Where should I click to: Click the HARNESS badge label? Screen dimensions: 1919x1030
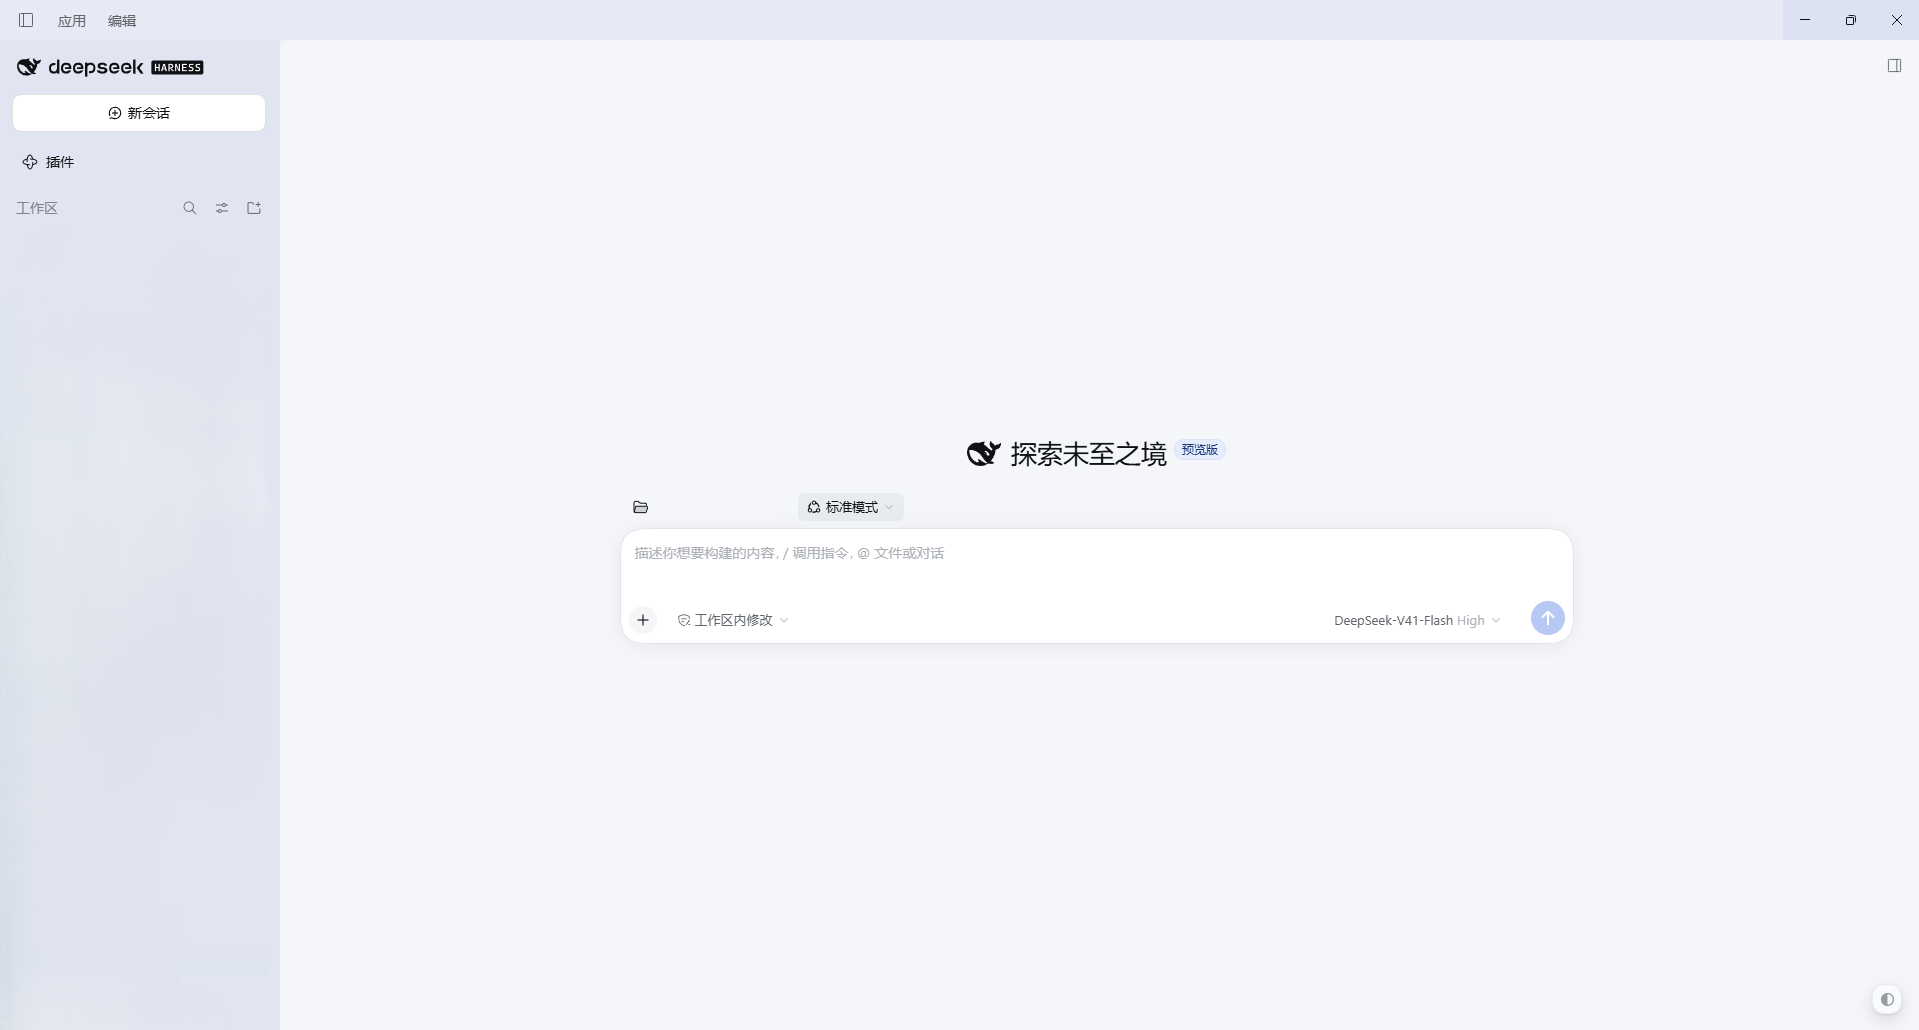pyautogui.click(x=177, y=68)
